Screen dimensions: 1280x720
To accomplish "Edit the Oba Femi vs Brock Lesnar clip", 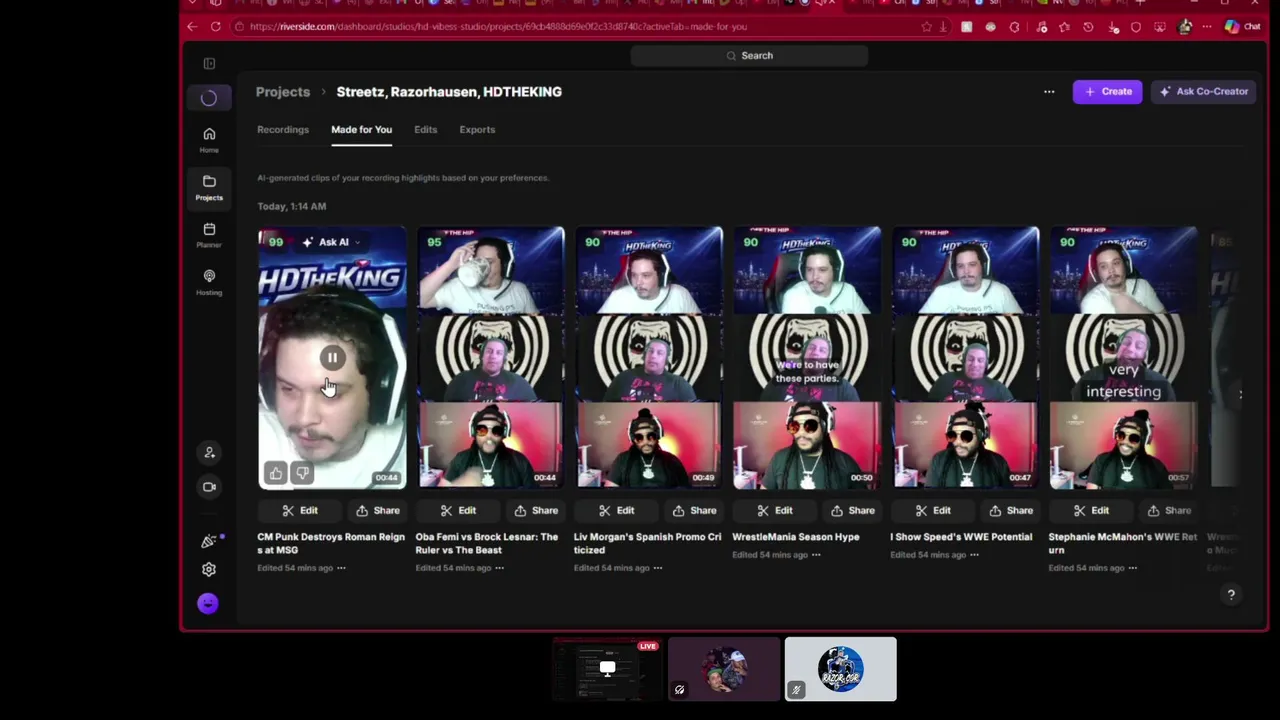I will click(458, 511).
